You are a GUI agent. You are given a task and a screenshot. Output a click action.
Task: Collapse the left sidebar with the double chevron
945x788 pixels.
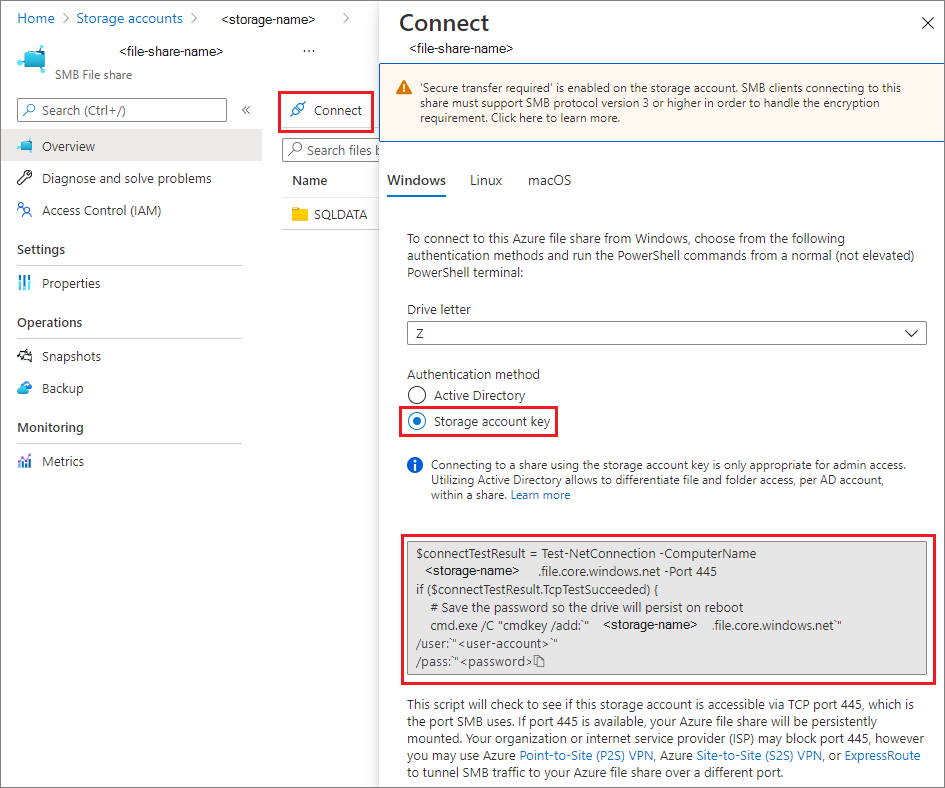pos(246,110)
